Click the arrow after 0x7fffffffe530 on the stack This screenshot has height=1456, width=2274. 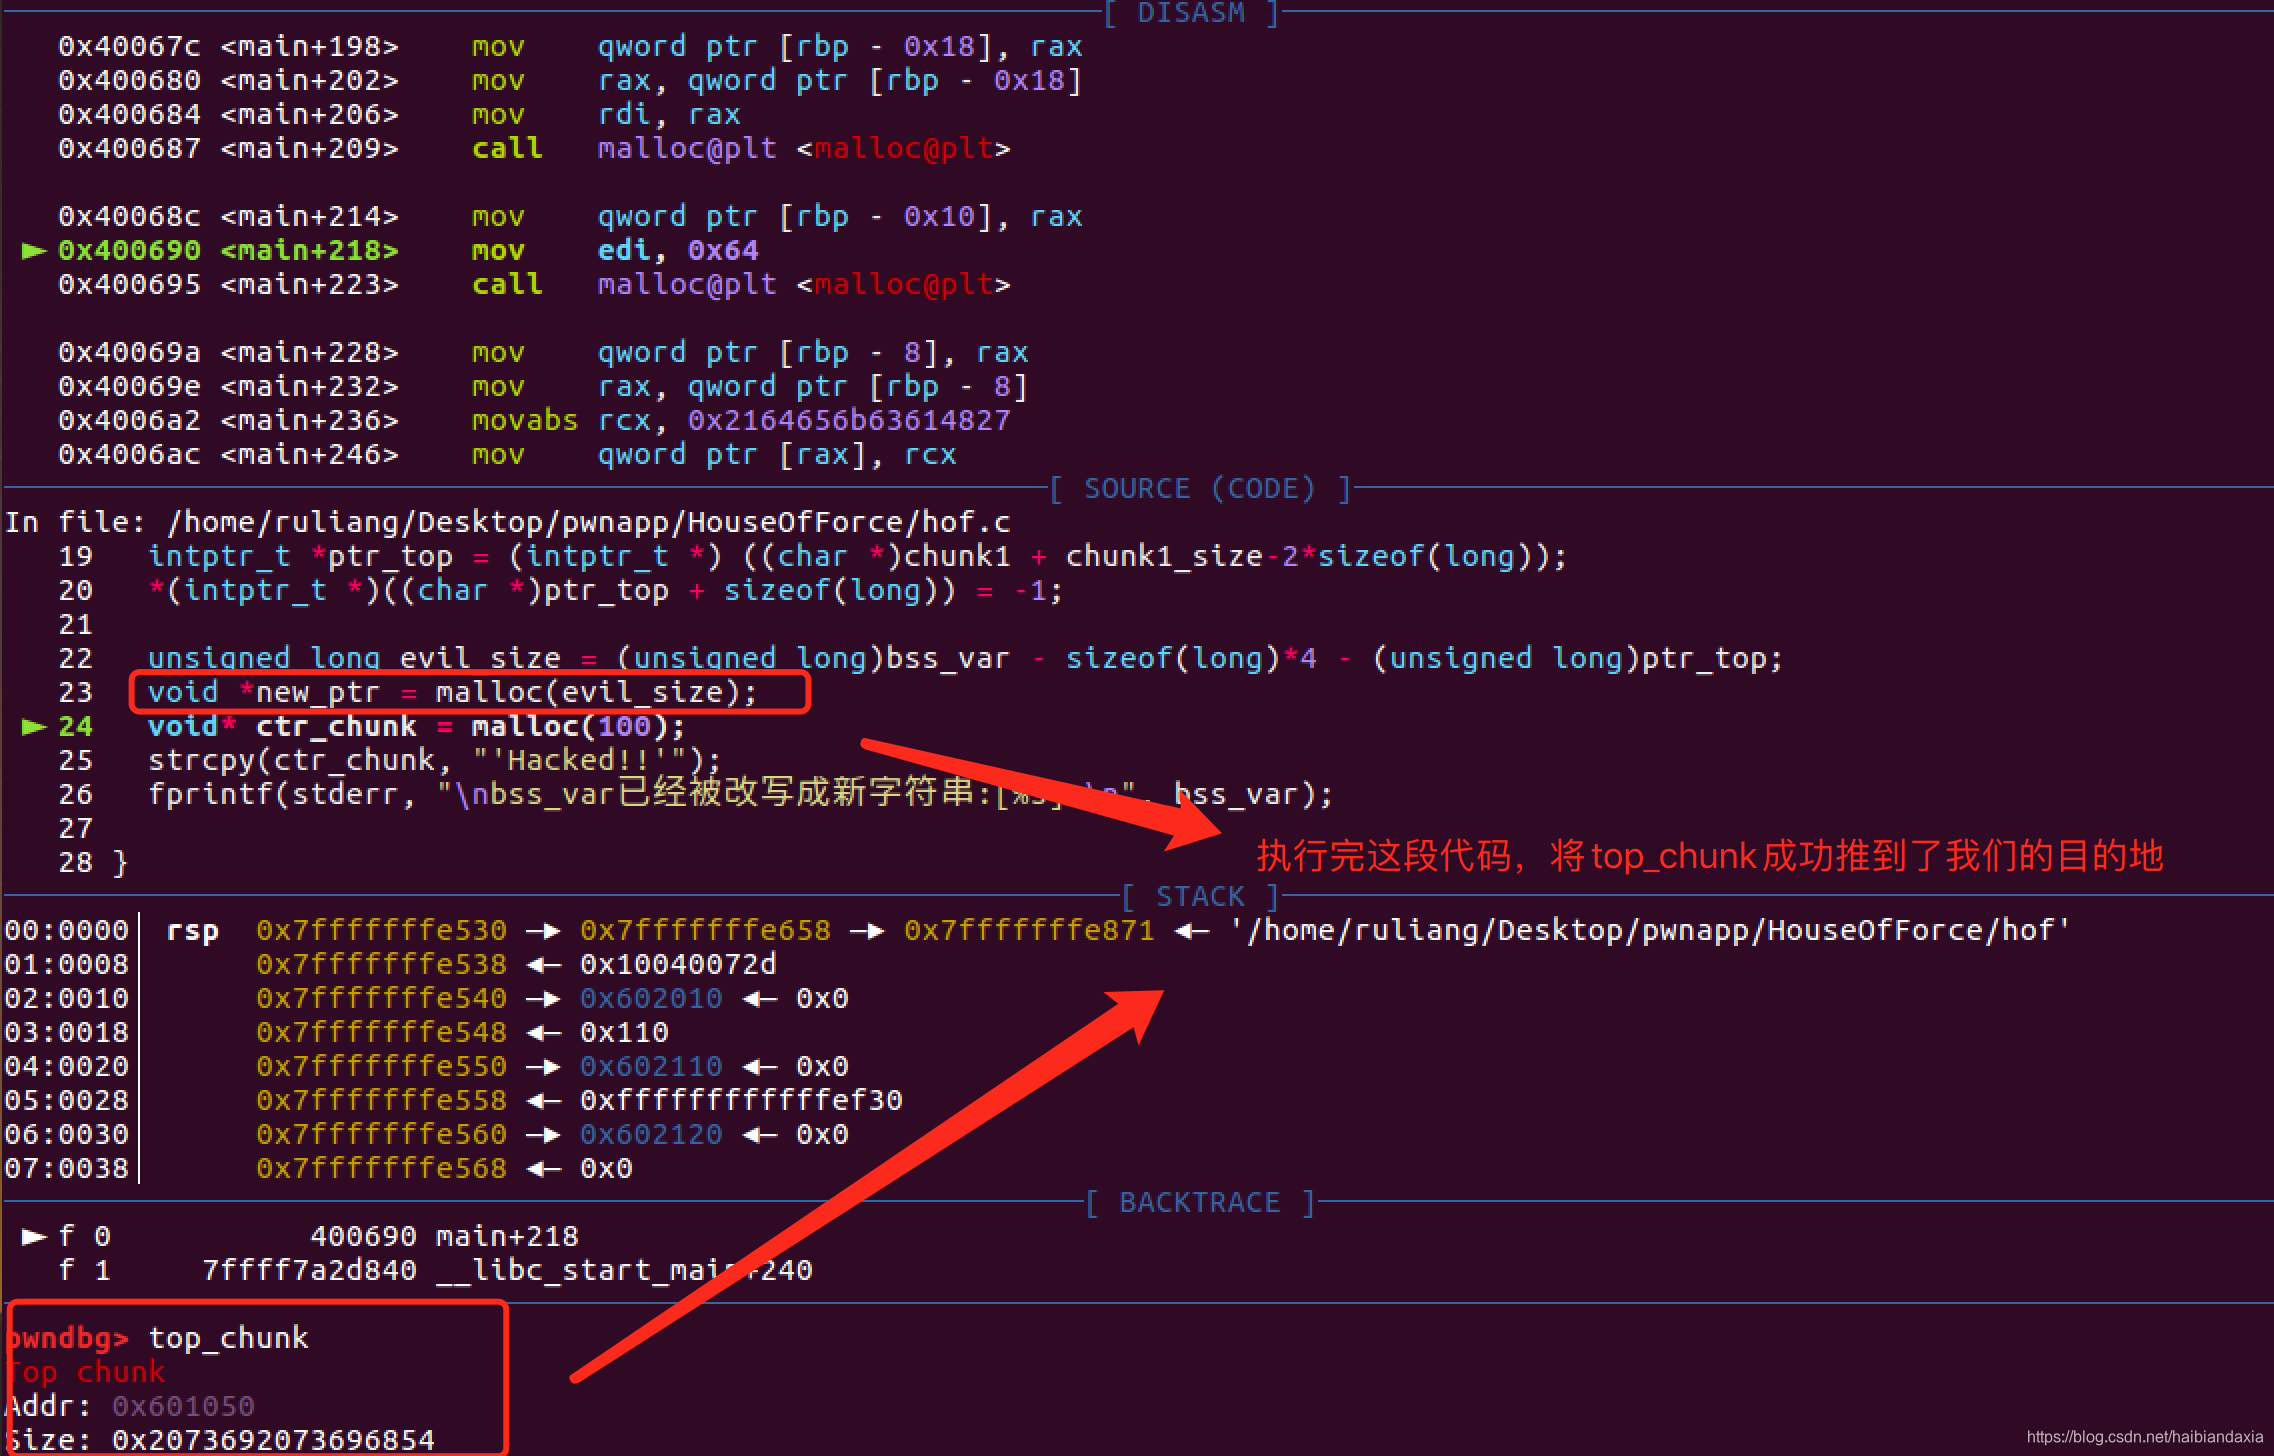coord(543,930)
